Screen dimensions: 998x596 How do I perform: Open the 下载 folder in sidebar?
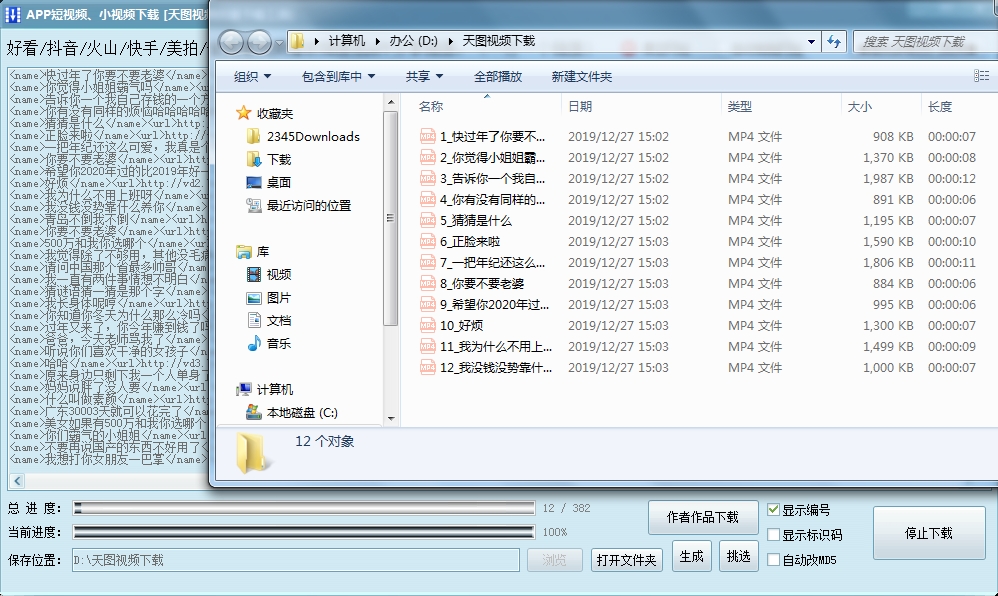tap(269, 159)
